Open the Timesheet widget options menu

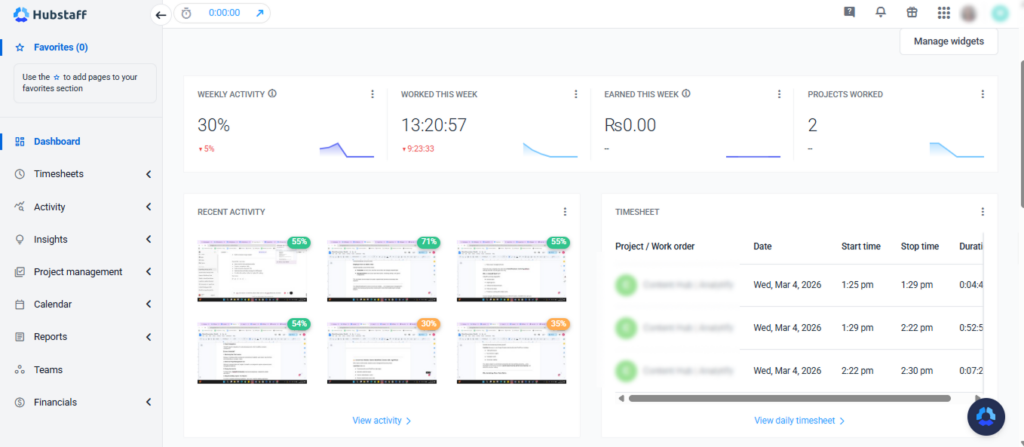(x=982, y=212)
